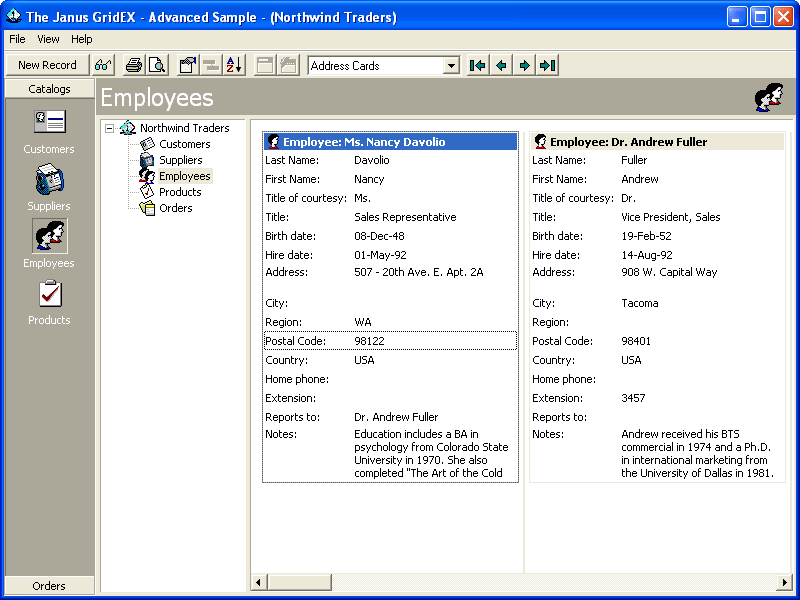This screenshot has width=800, height=600.
Task: Click hire date "14-Aug-92"
Action: [646, 255]
